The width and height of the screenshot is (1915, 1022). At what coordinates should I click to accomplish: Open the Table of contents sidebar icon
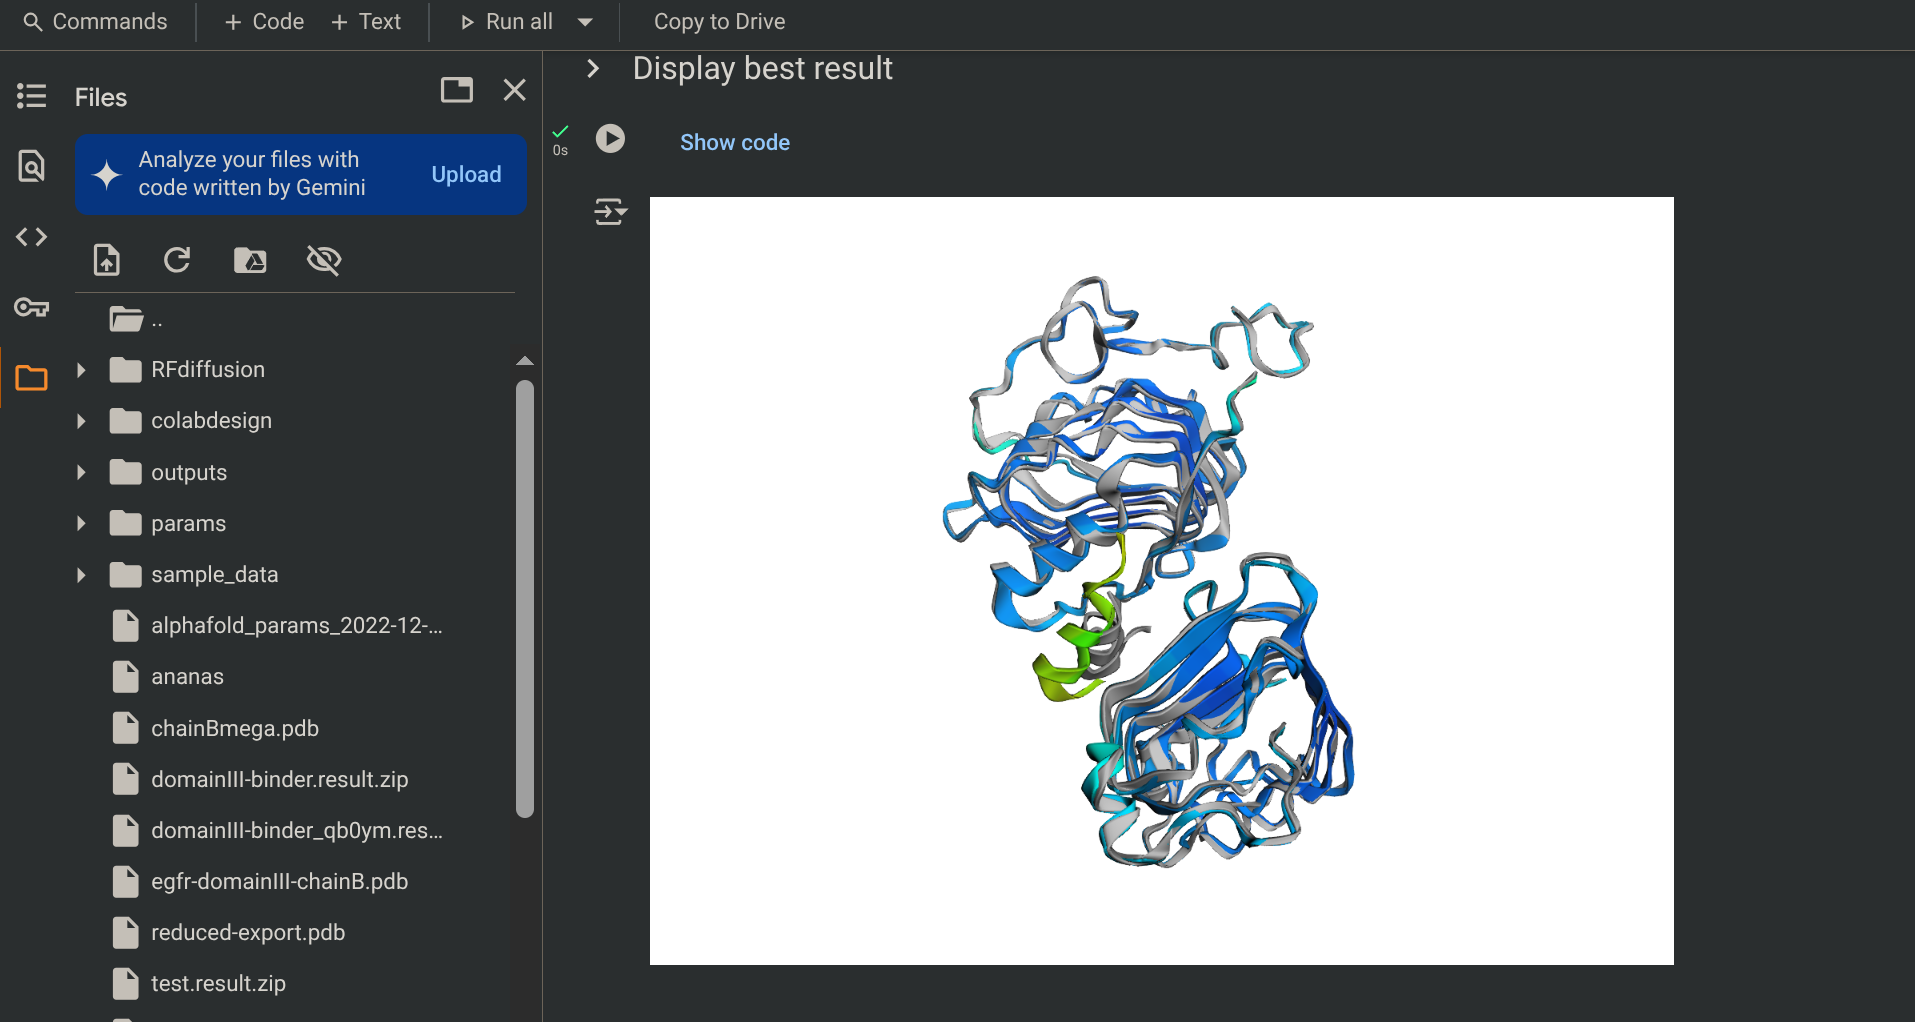tap(31, 96)
